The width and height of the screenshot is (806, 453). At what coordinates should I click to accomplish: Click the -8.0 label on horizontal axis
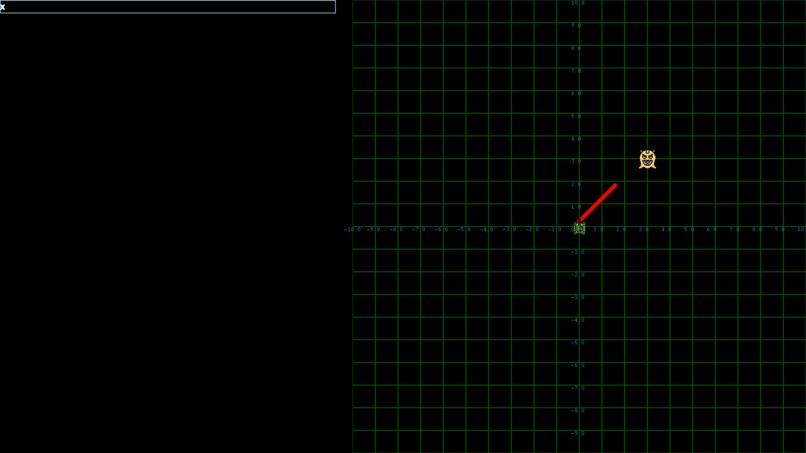coord(396,229)
